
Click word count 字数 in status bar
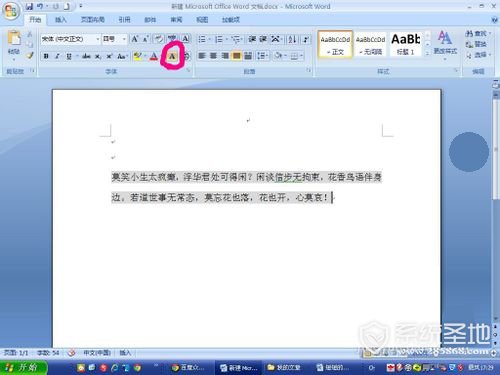pyautogui.click(x=48, y=352)
